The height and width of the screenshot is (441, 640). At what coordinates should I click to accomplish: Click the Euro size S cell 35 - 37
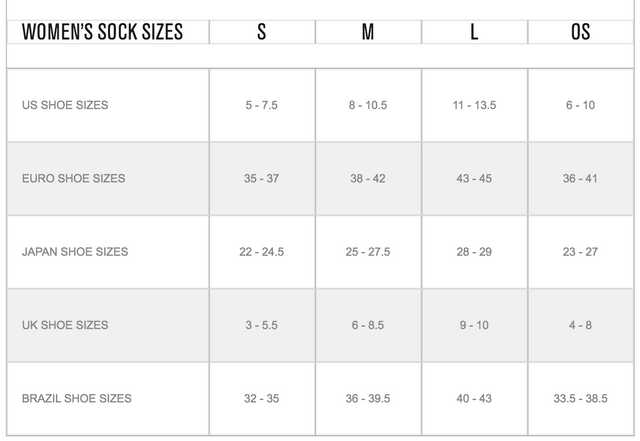(x=262, y=179)
